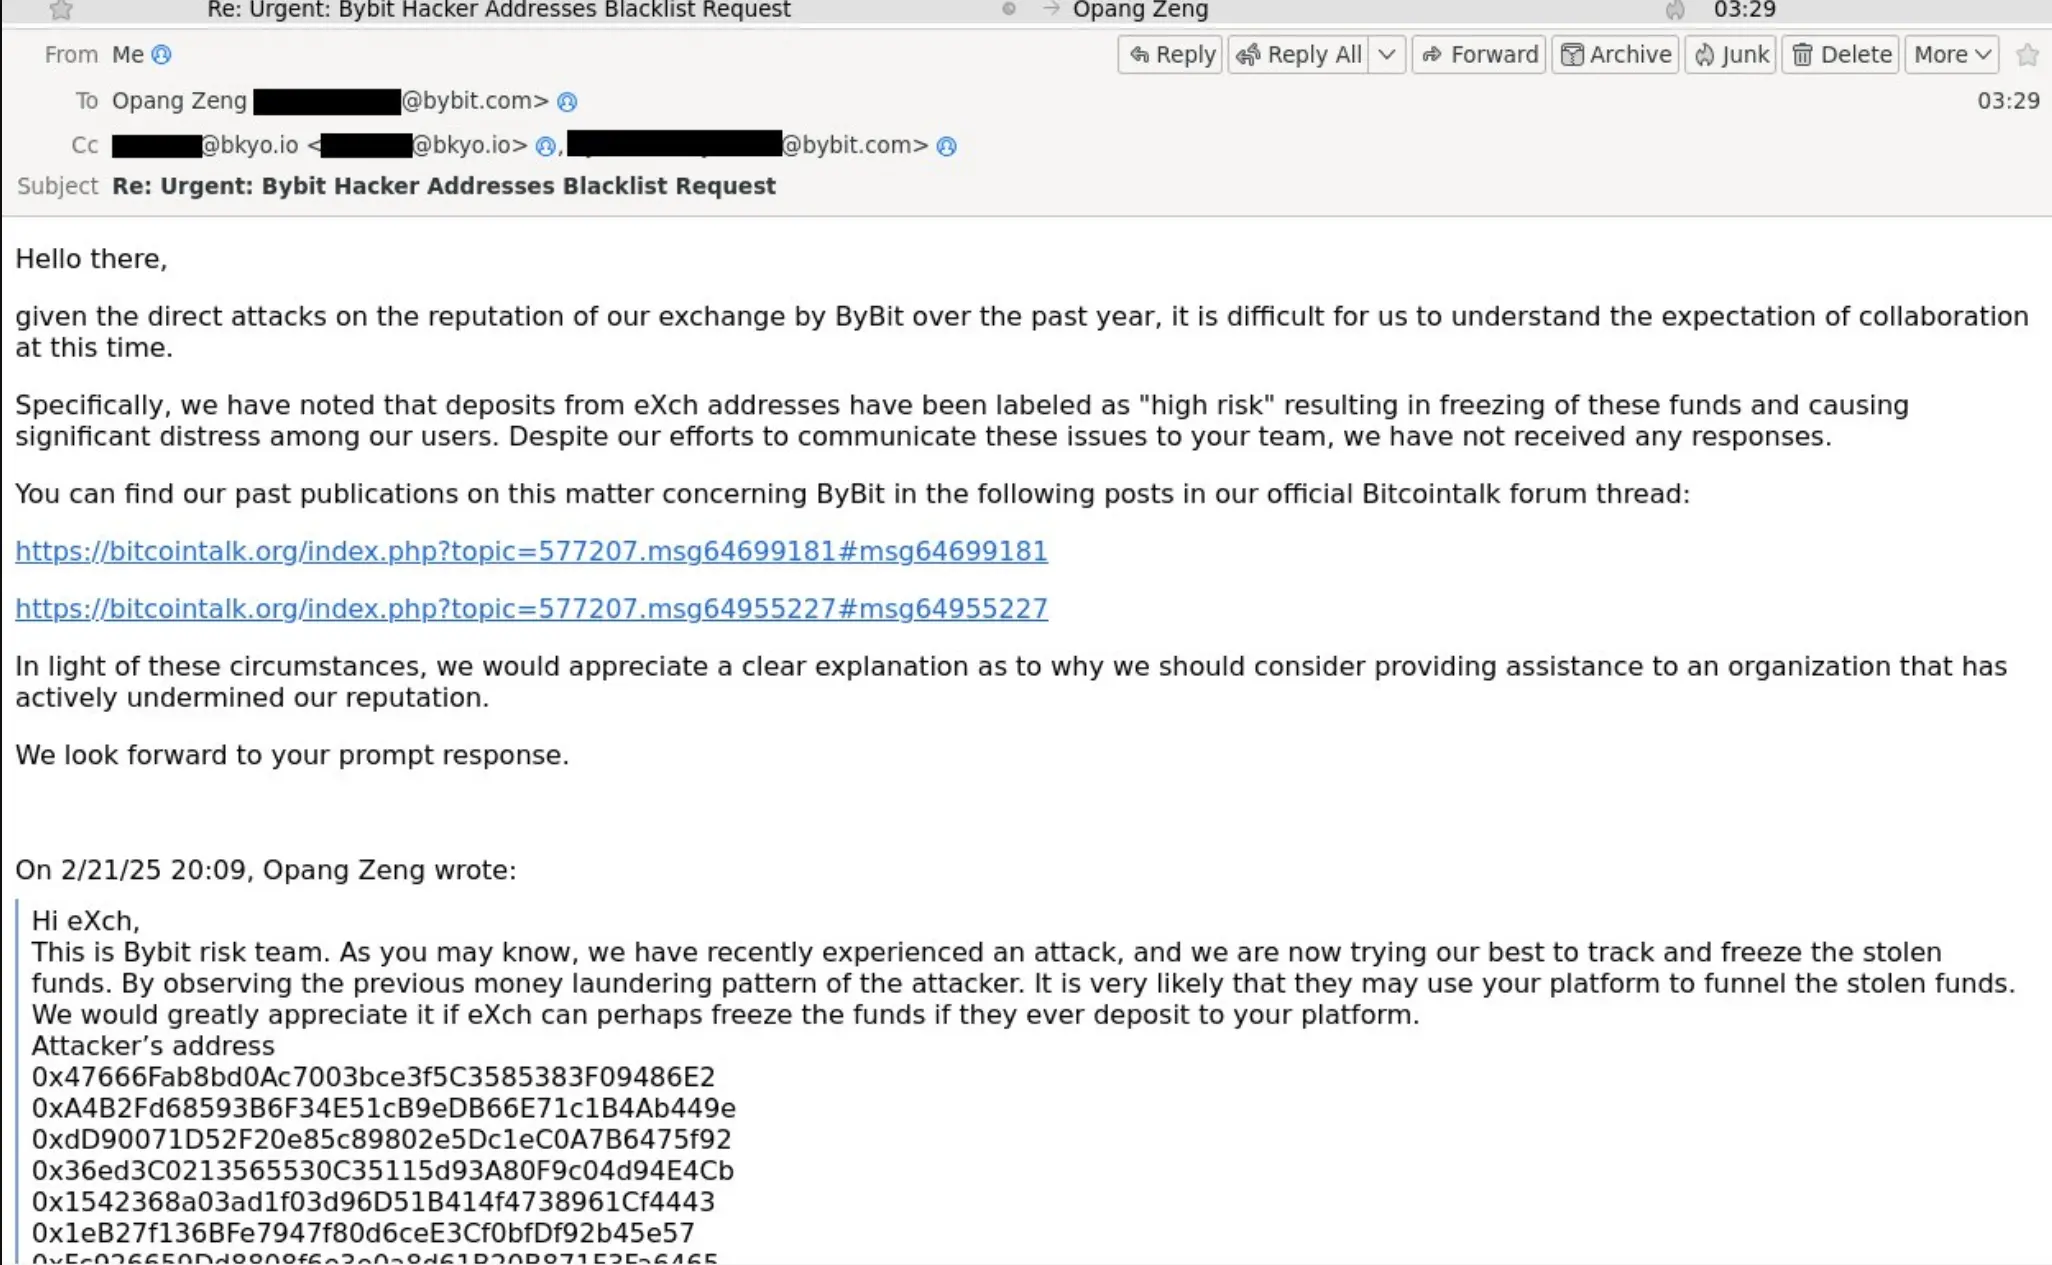Expand the More actions dropdown menu
Image resolution: width=2052 pixels, height=1265 pixels.
pos(1949,54)
